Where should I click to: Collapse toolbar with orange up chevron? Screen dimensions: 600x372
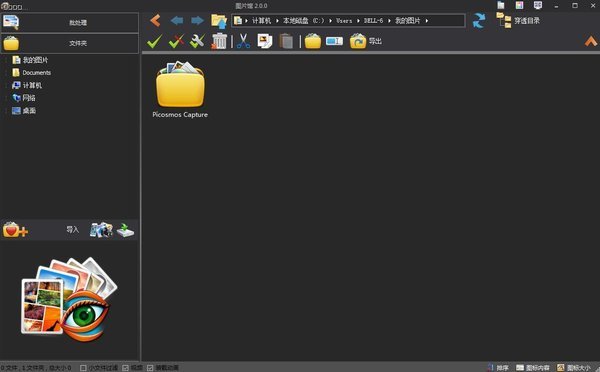pos(591,41)
